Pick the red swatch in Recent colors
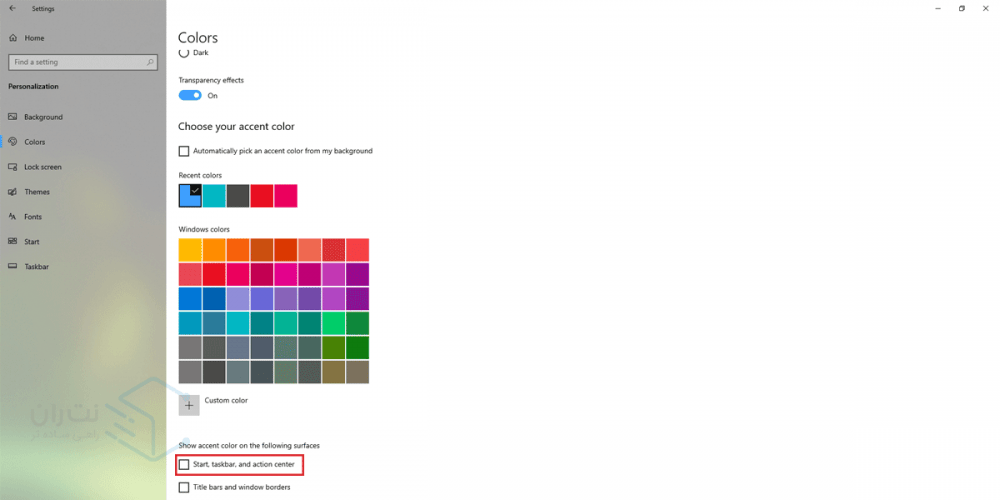The height and width of the screenshot is (500, 1000). [x=262, y=196]
